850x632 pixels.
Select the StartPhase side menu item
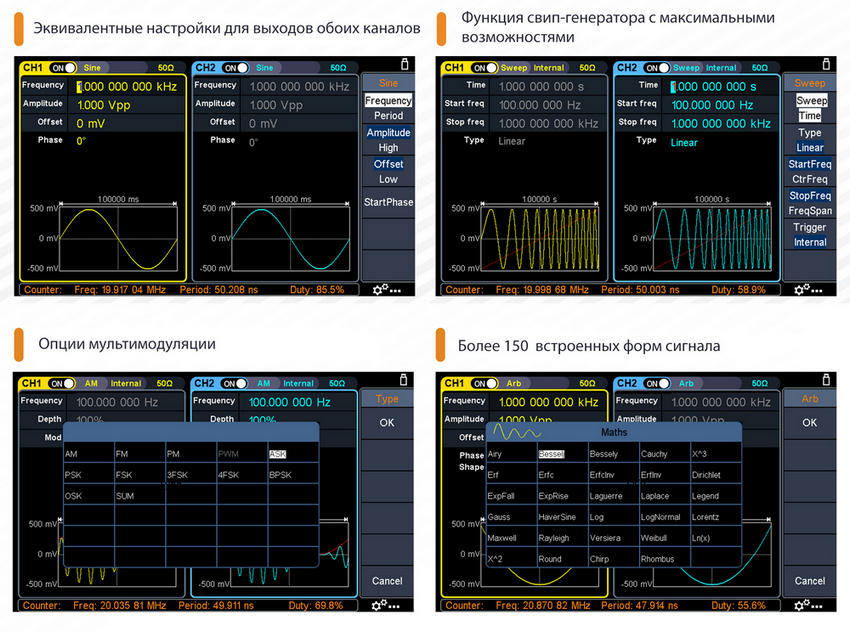click(388, 202)
